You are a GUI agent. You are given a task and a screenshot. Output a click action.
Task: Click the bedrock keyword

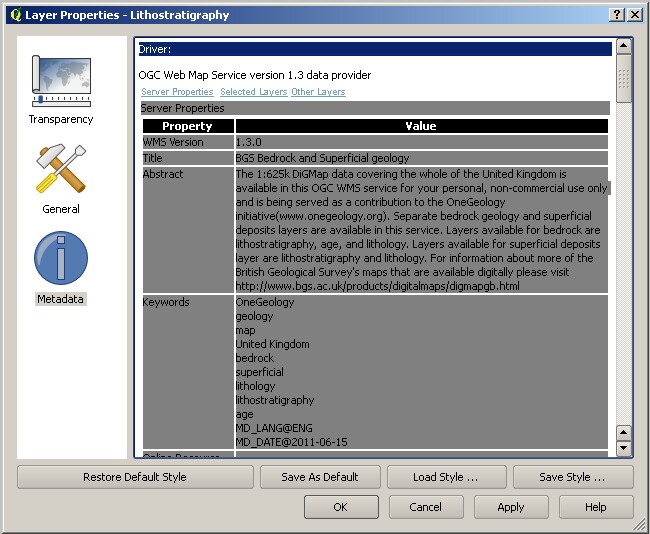(x=255, y=358)
